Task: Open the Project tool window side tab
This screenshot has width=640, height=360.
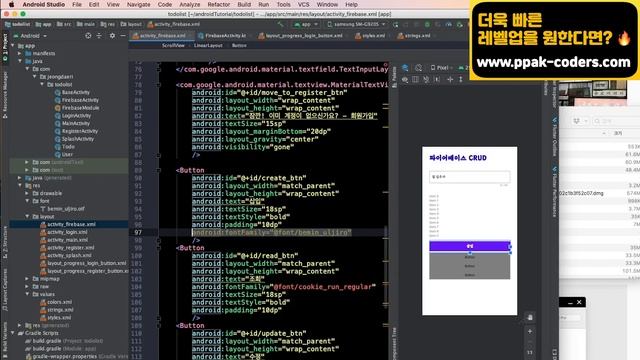Action: 5,48
